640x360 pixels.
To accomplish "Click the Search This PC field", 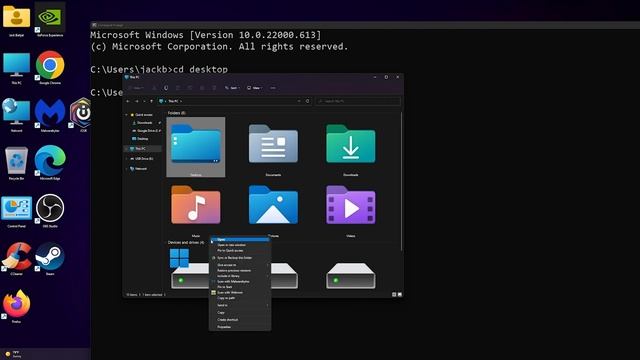I will [358, 101].
